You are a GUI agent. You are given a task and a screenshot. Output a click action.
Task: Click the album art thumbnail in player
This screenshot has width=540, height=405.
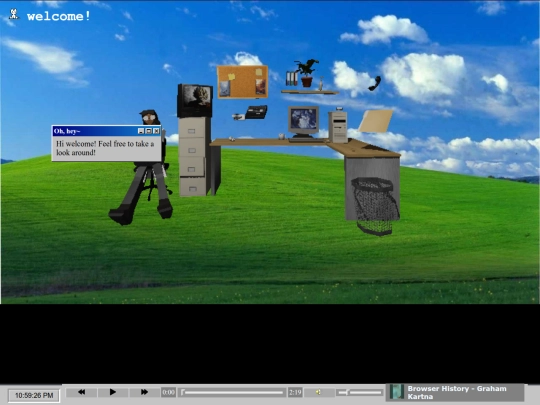pyautogui.click(x=396, y=392)
